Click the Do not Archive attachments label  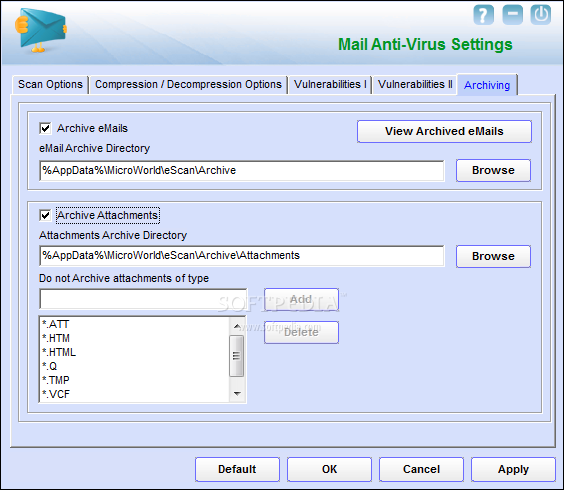(124, 278)
